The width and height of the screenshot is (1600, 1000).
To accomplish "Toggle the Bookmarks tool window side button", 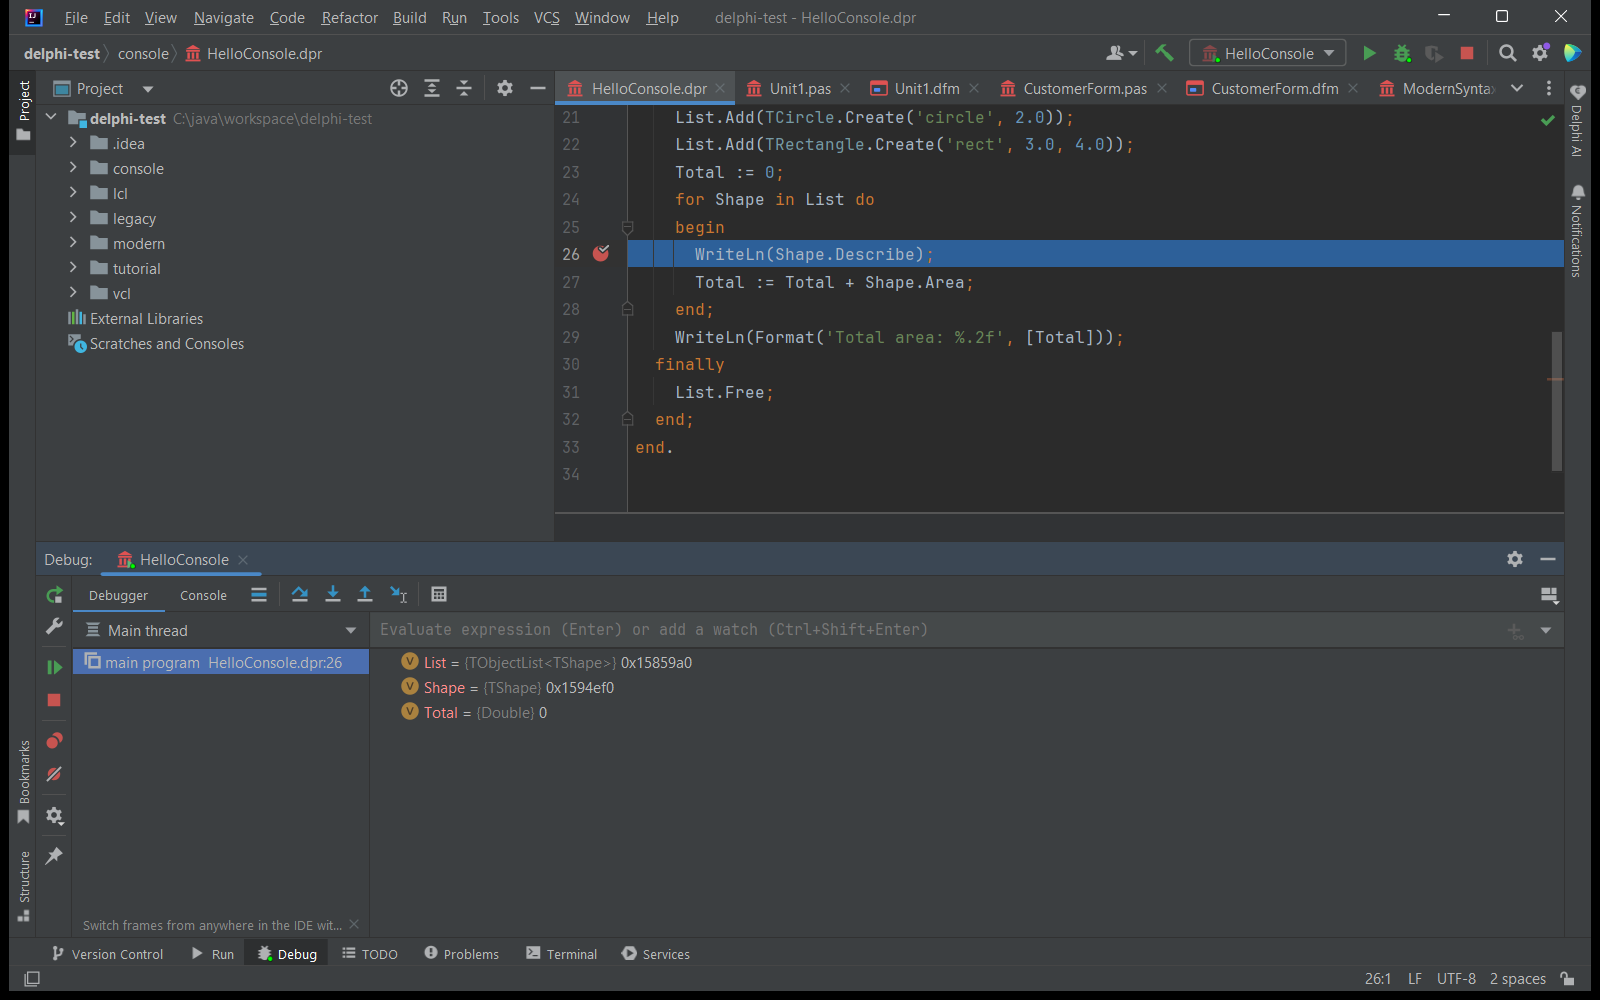I will tap(24, 782).
